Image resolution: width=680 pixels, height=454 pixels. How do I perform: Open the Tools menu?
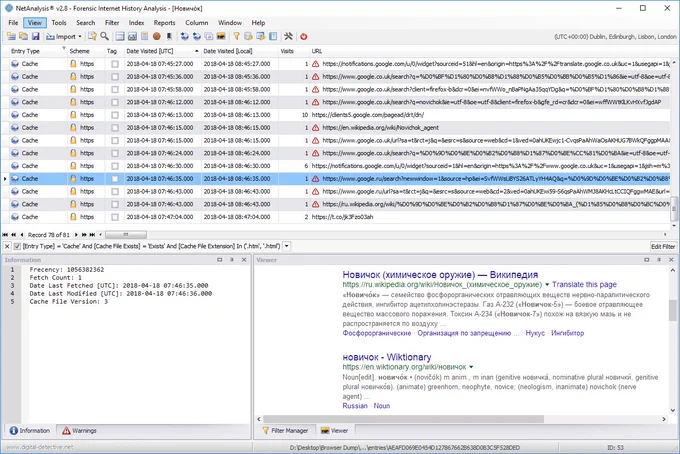coord(59,23)
